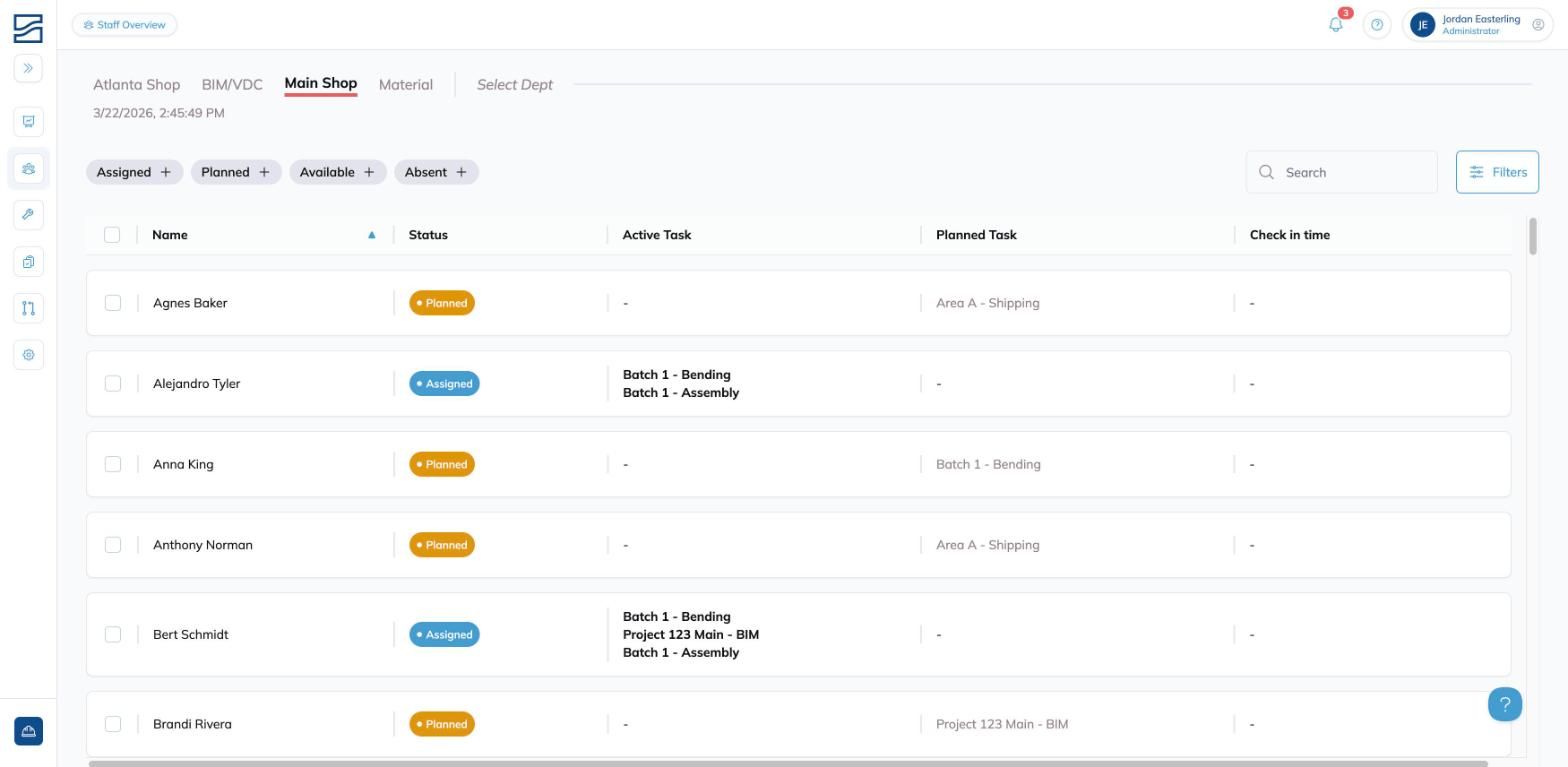Click the magnifier icon in Search
The width and height of the screenshot is (1568, 767).
[x=1266, y=172]
